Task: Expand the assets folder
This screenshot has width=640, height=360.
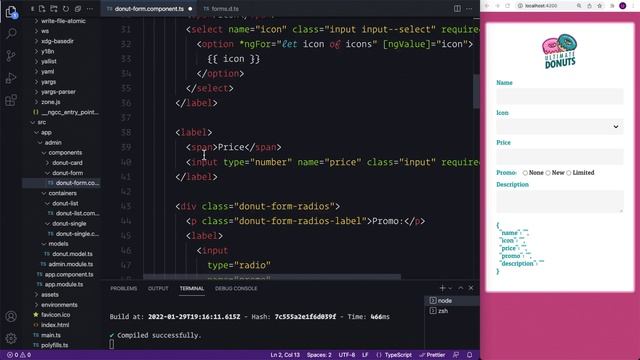Action: tap(49, 295)
